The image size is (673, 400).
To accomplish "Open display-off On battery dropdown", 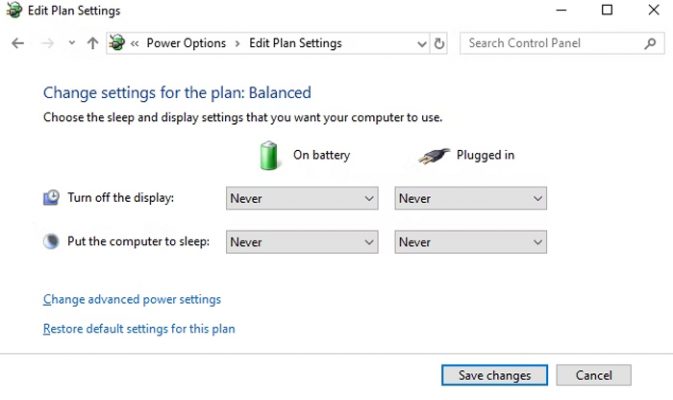I will click(x=302, y=198).
